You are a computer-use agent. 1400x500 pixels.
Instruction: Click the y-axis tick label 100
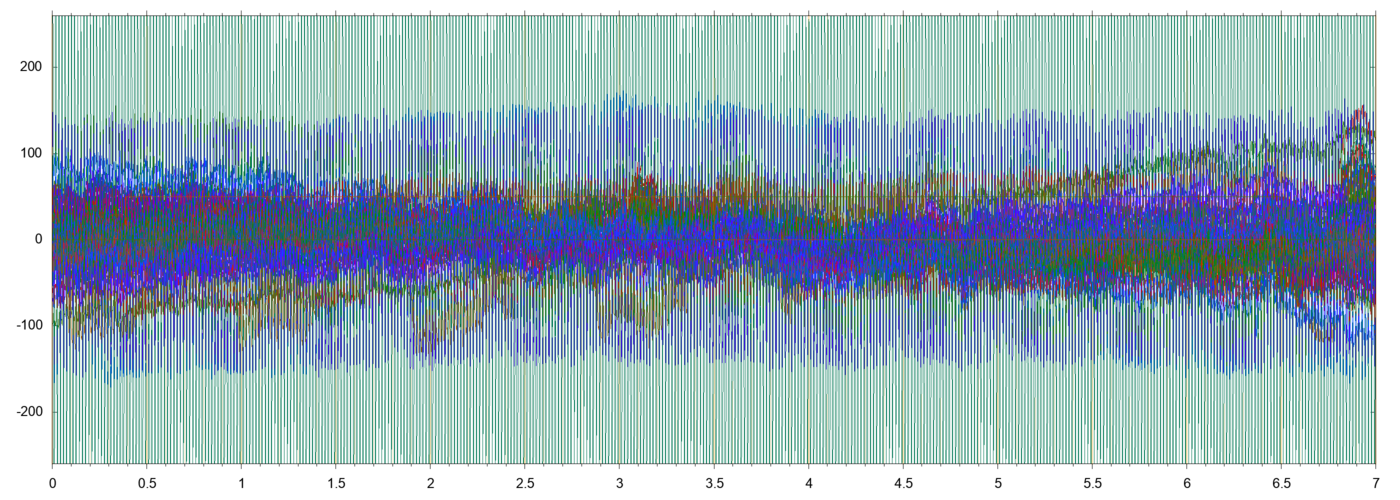[32, 153]
